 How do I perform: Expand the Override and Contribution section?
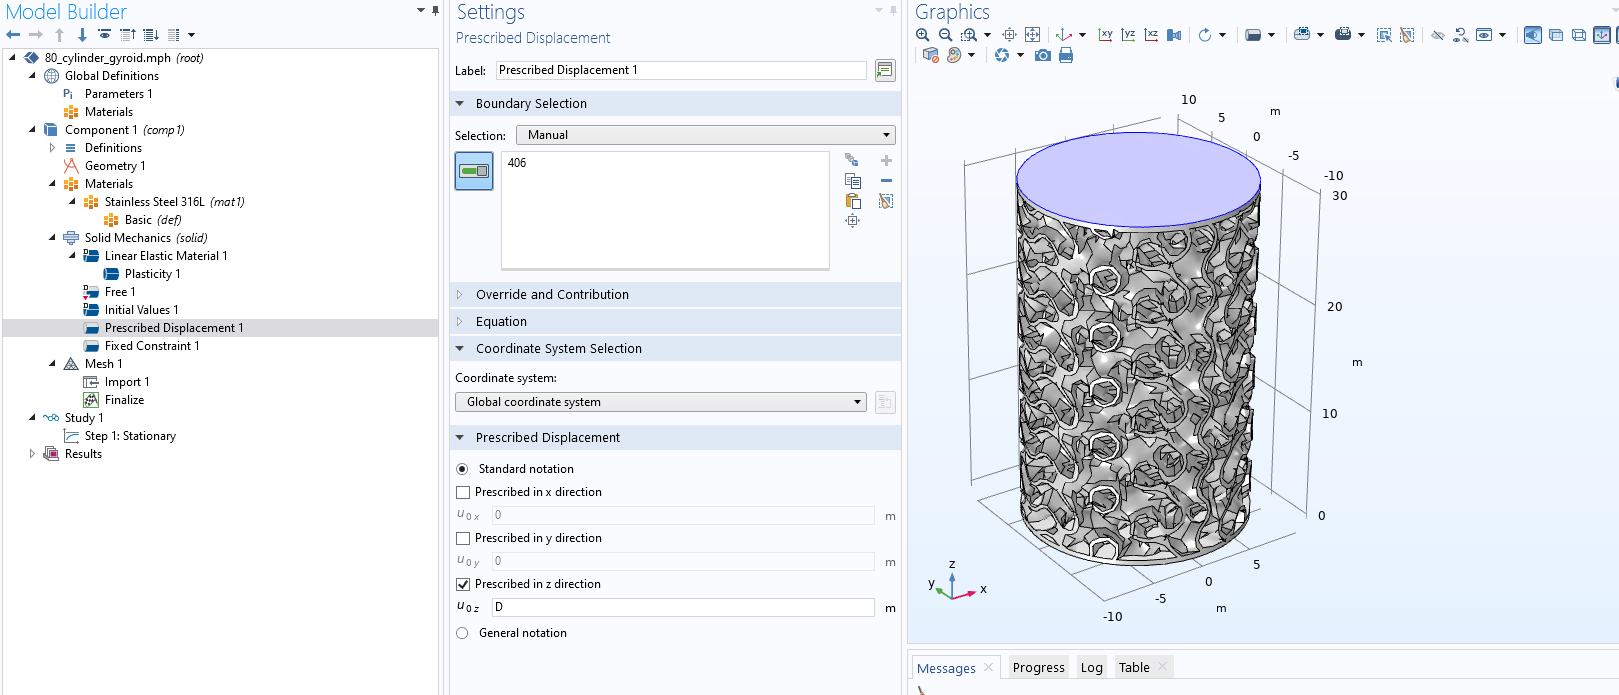552,295
